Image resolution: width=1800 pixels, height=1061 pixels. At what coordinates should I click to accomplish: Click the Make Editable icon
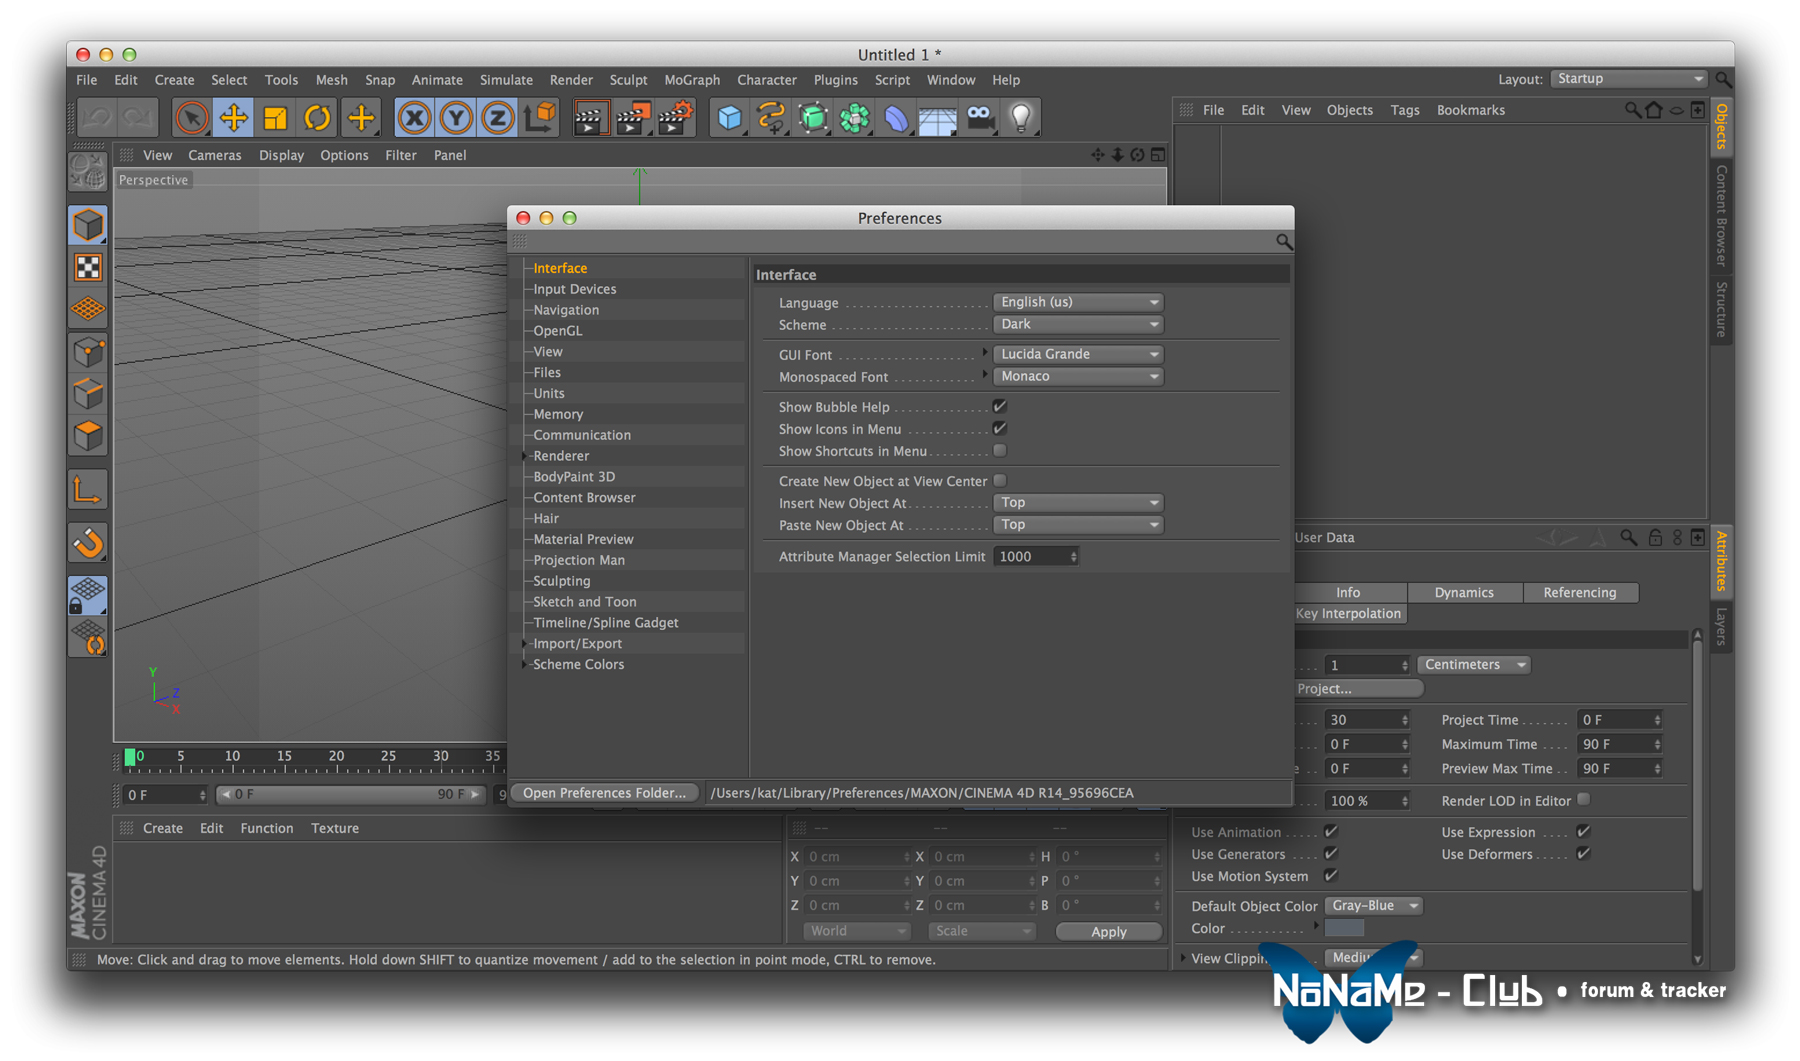pos(88,172)
